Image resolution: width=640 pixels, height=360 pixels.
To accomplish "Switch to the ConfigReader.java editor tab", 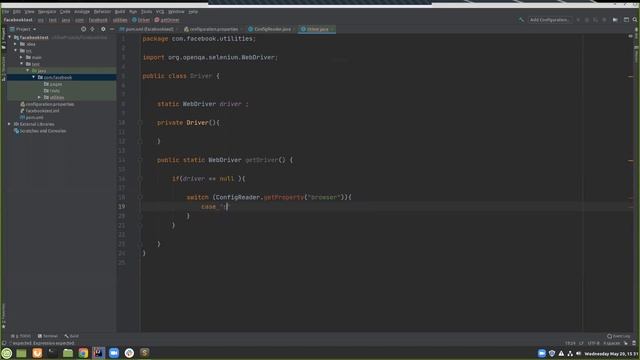I will click(271, 29).
